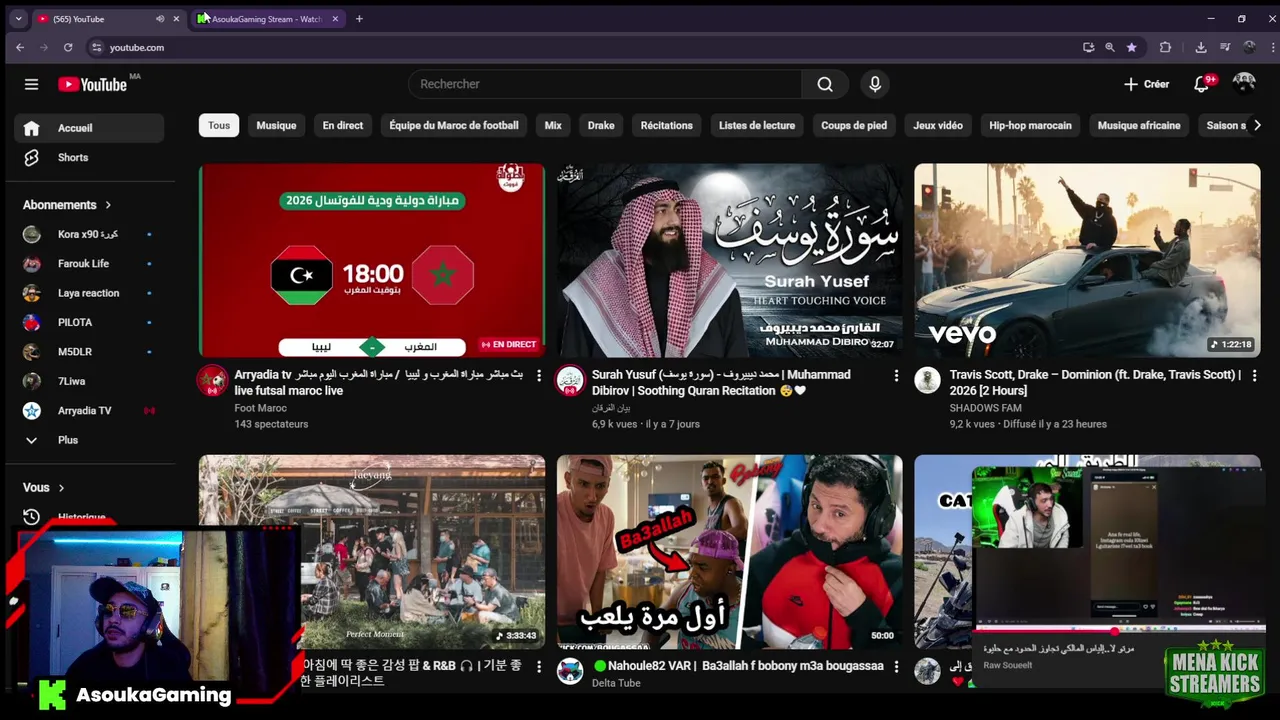The image size is (1280, 720).
Task: Select the Musique filter chip
Action: [x=276, y=125]
